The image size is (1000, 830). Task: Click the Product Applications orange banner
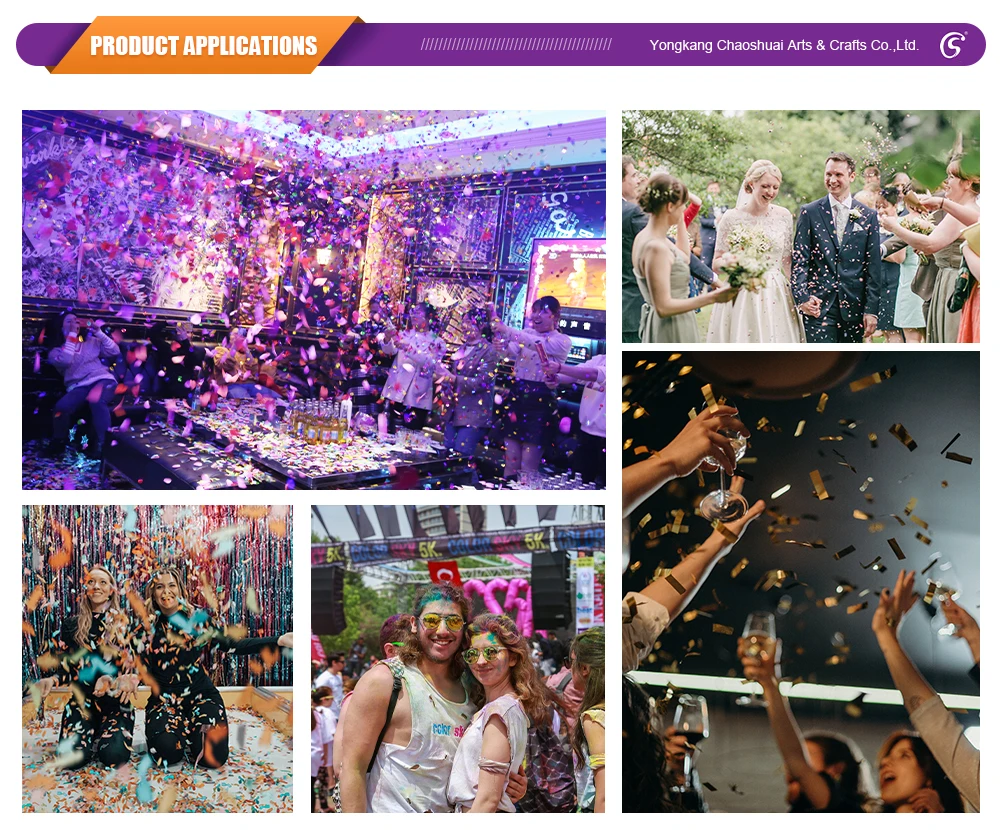tap(204, 45)
